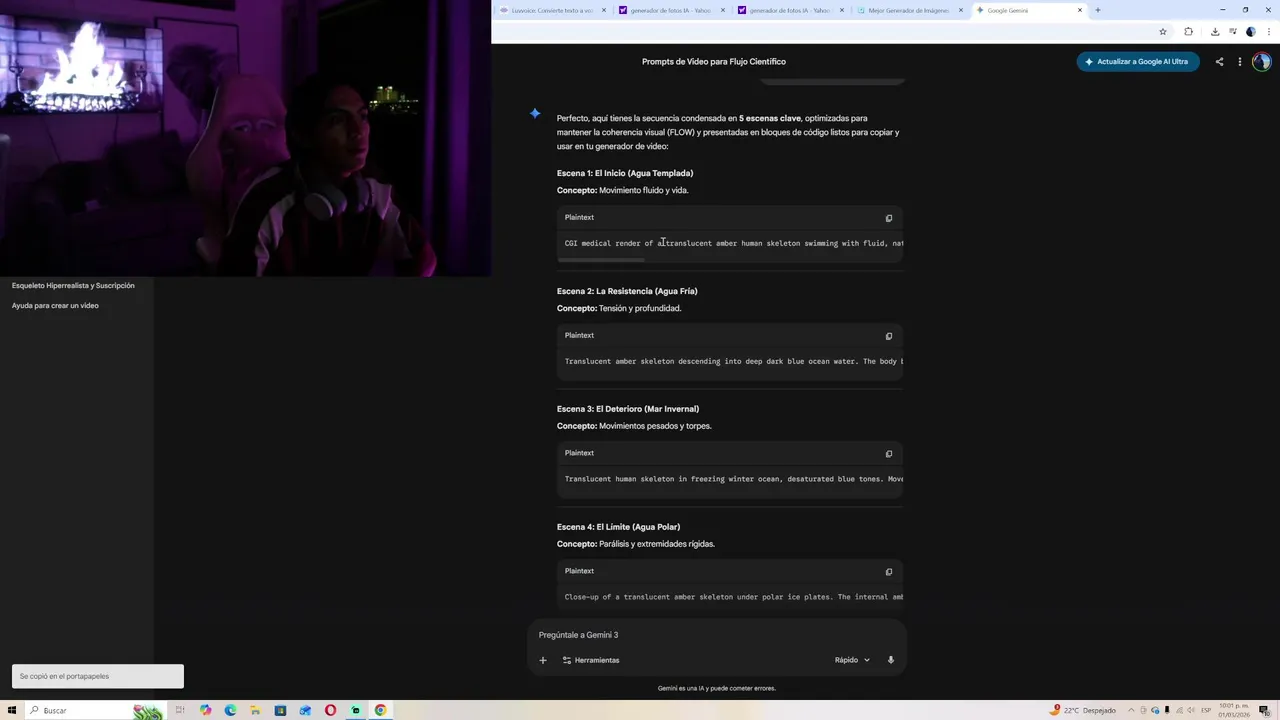
Task: Open File Explorer from the taskbar
Action: pos(255,710)
